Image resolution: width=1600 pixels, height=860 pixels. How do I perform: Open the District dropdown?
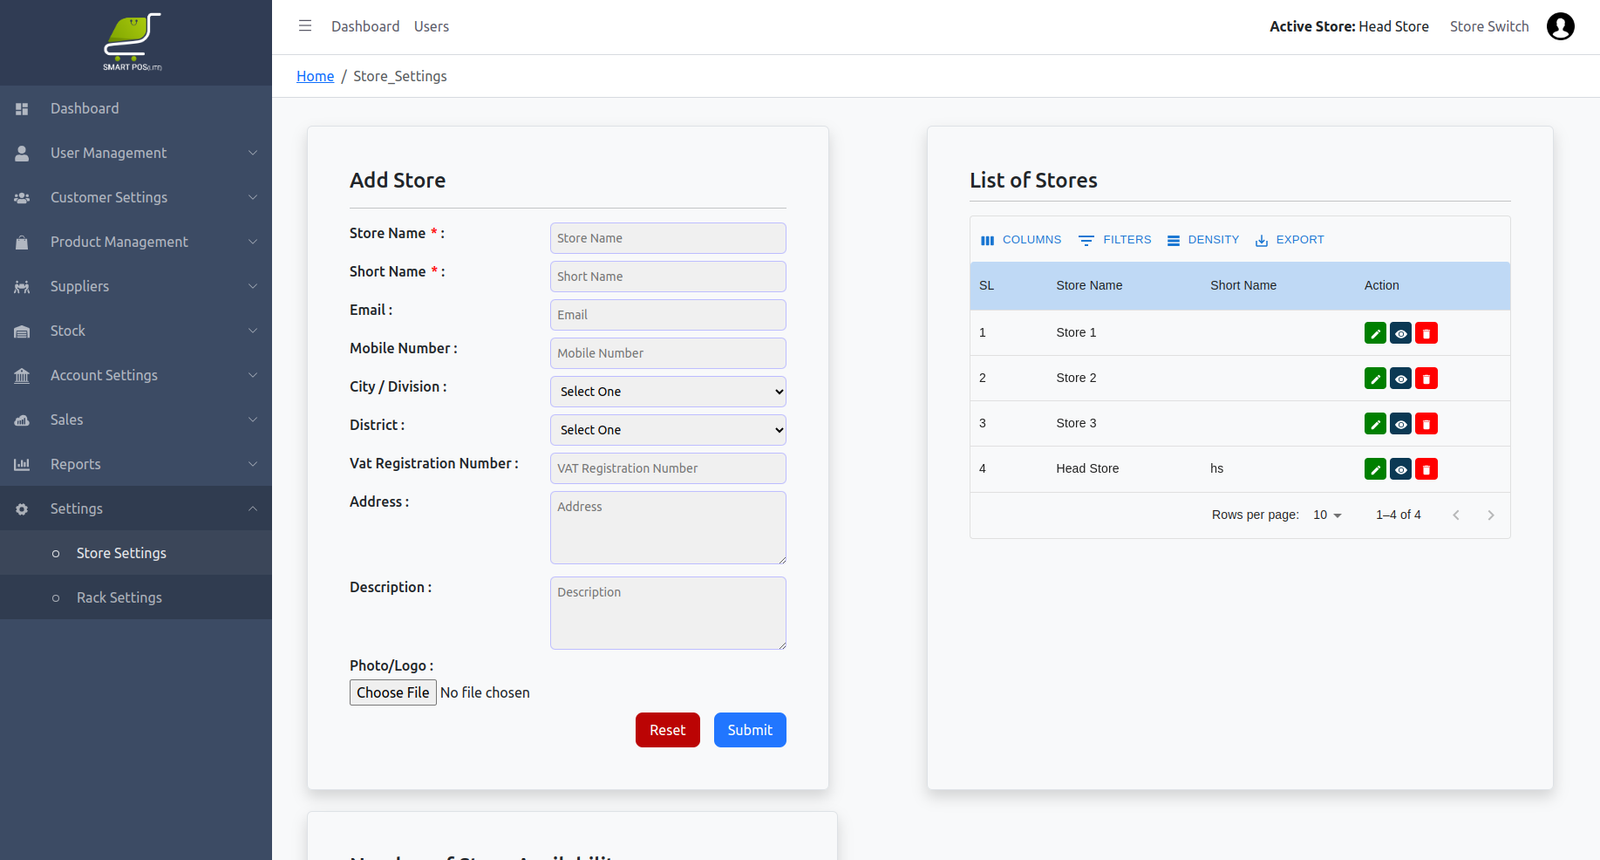click(668, 430)
